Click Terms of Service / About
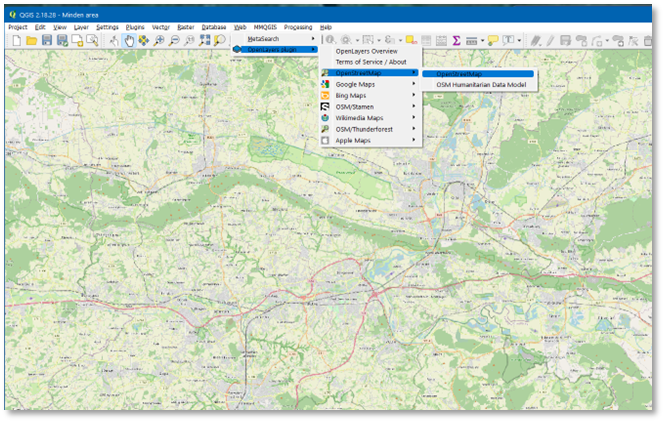The height and width of the screenshot is (422, 664). click(x=370, y=62)
